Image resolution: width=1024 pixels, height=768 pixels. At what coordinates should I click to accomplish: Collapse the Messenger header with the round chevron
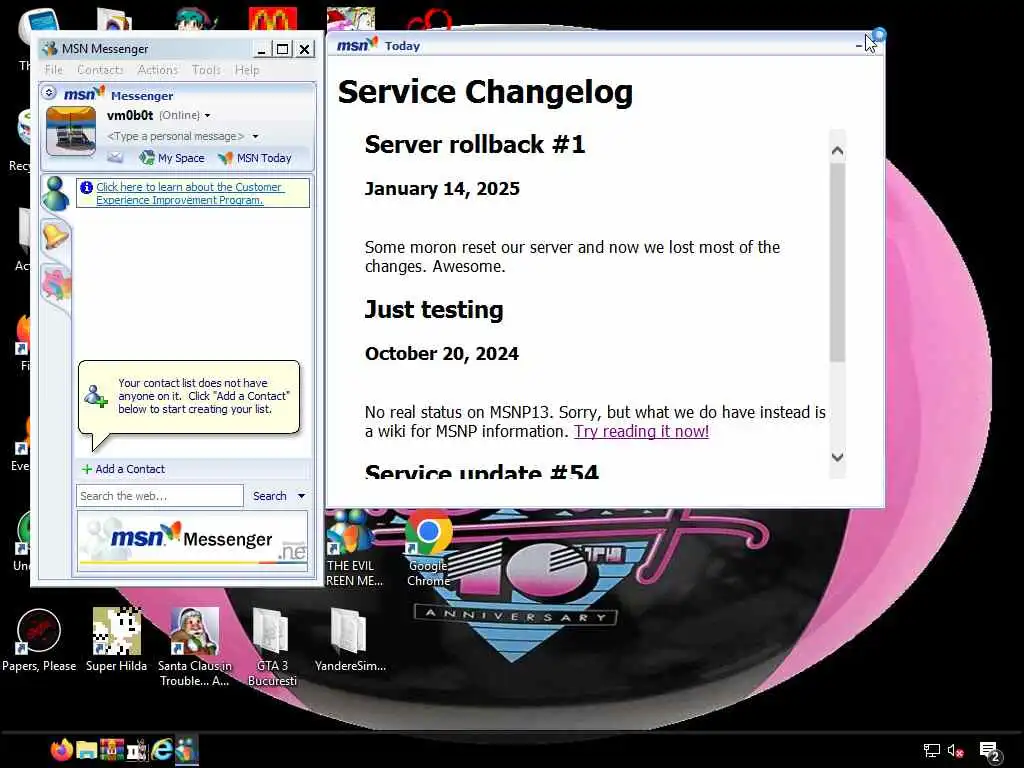click(50, 93)
